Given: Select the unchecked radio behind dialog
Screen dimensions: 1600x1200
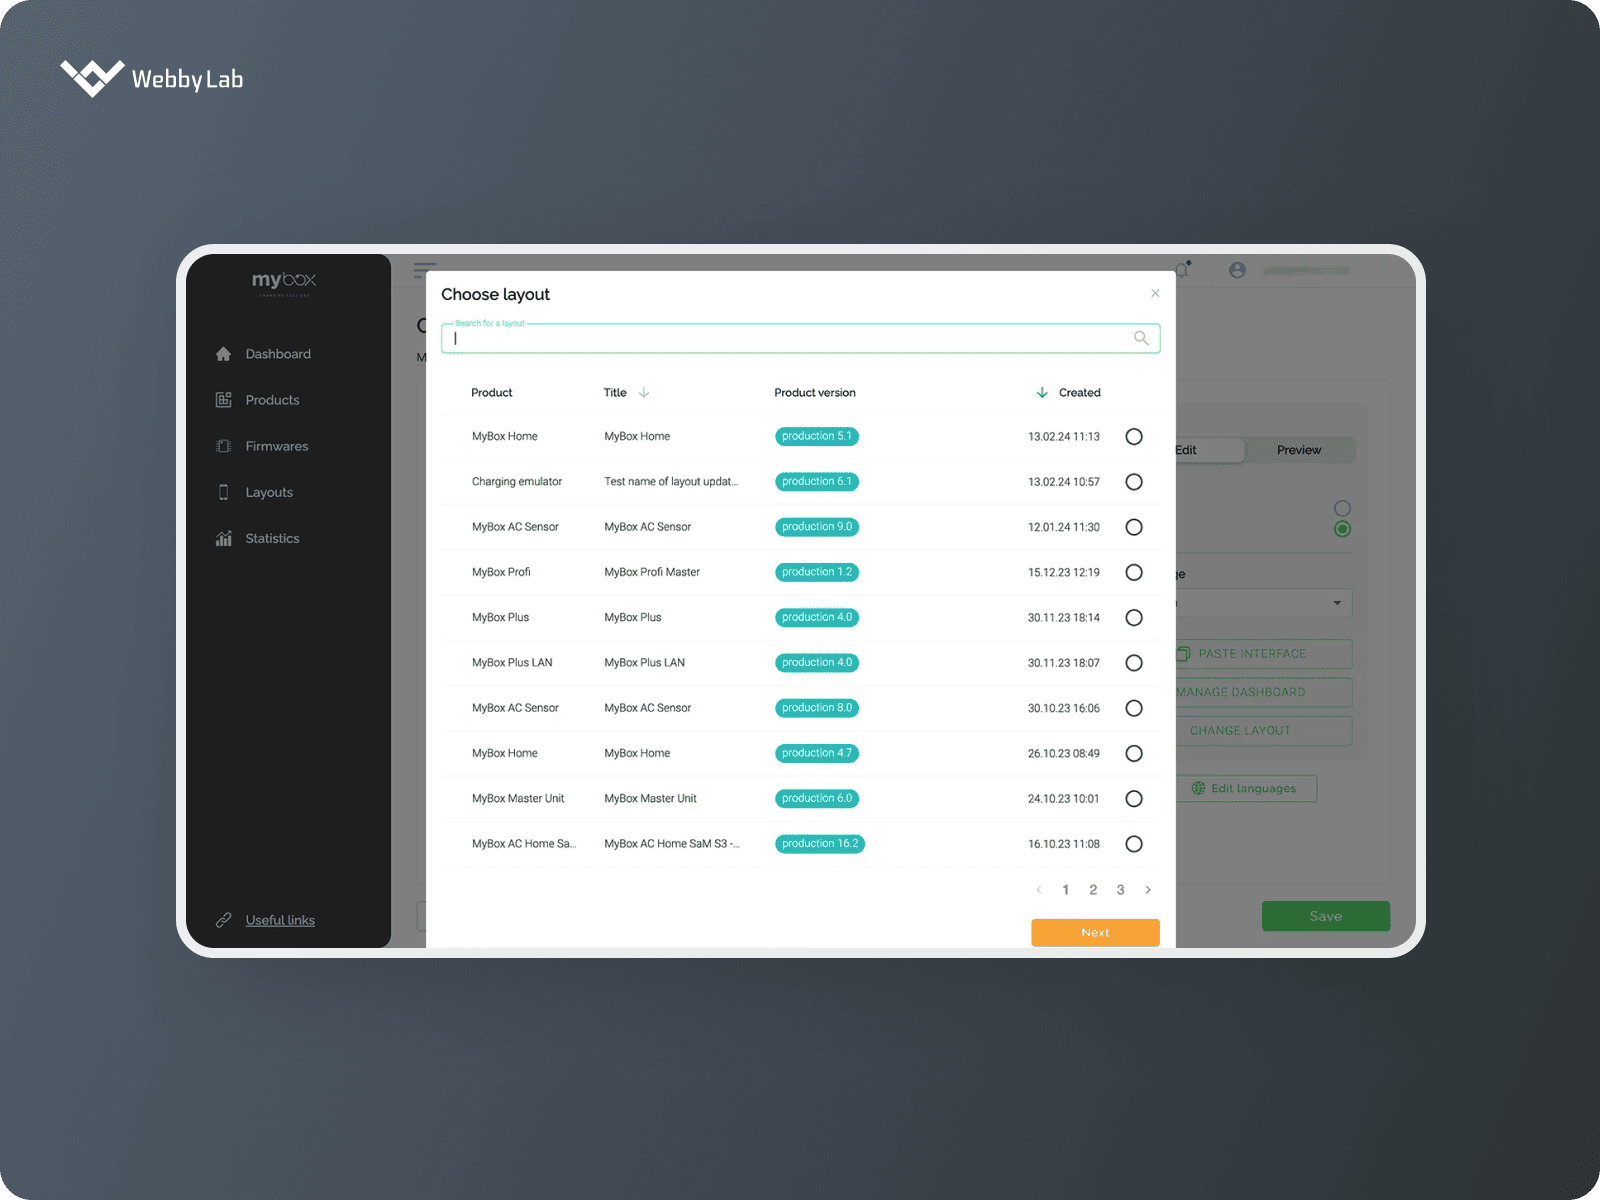Looking at the screenshot, I should [x=1342, y=508].
